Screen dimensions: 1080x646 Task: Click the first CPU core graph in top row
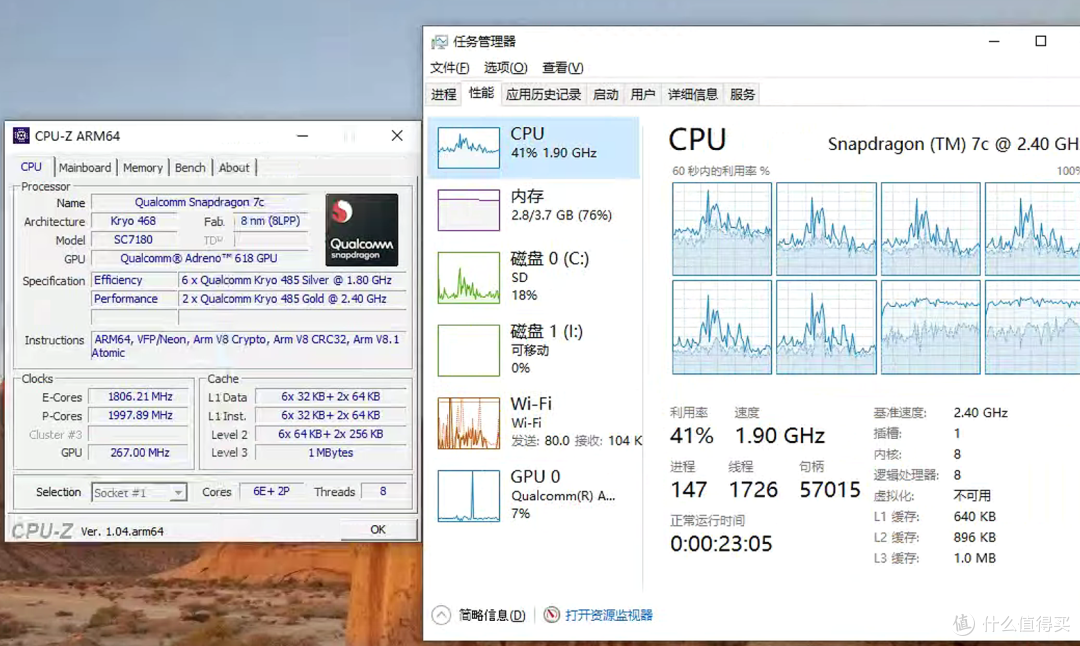coord(722,229)
